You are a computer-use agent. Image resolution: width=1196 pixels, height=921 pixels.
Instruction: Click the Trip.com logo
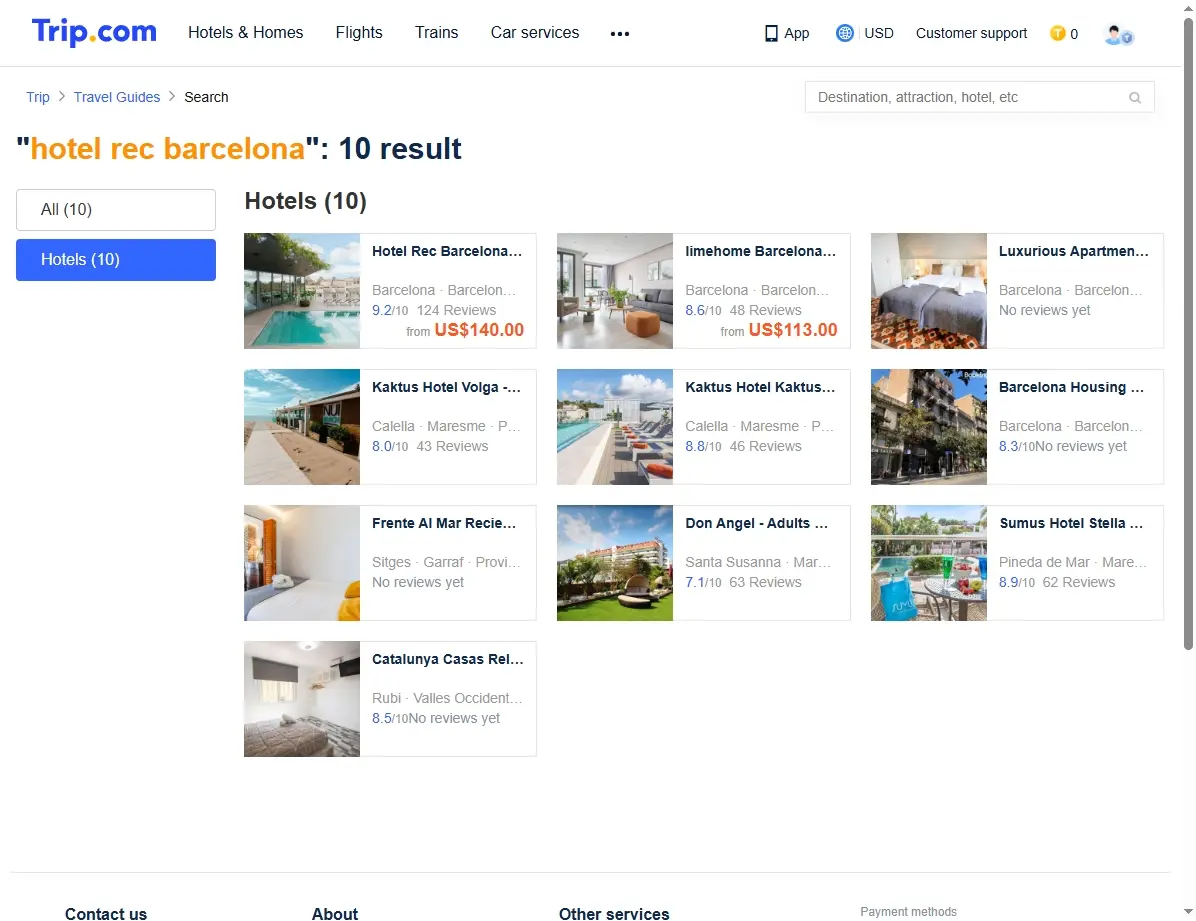pyautogui.click(x=94, y=32)
